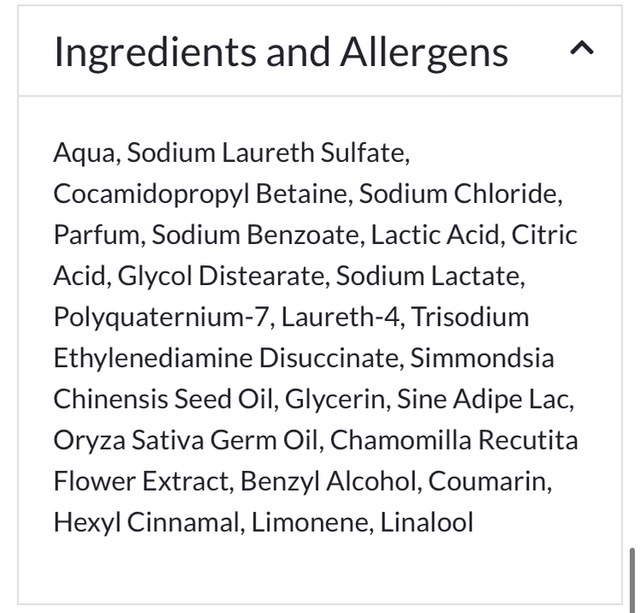The height and width of the screenshot is (613, 640).
Task: Click Sodium Laureth Sulfate text
Action: click(x=267, y=153)
